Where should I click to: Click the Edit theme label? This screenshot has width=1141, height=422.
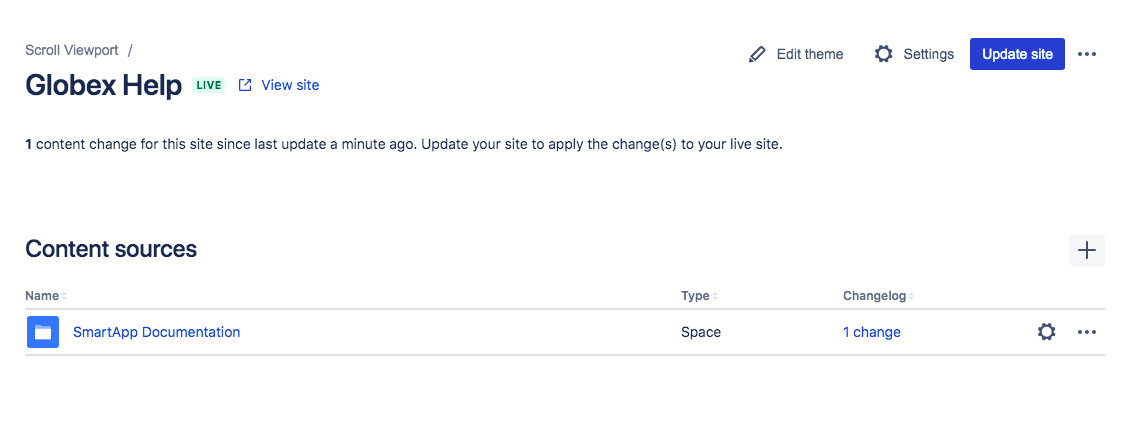(x=810, y=54)
